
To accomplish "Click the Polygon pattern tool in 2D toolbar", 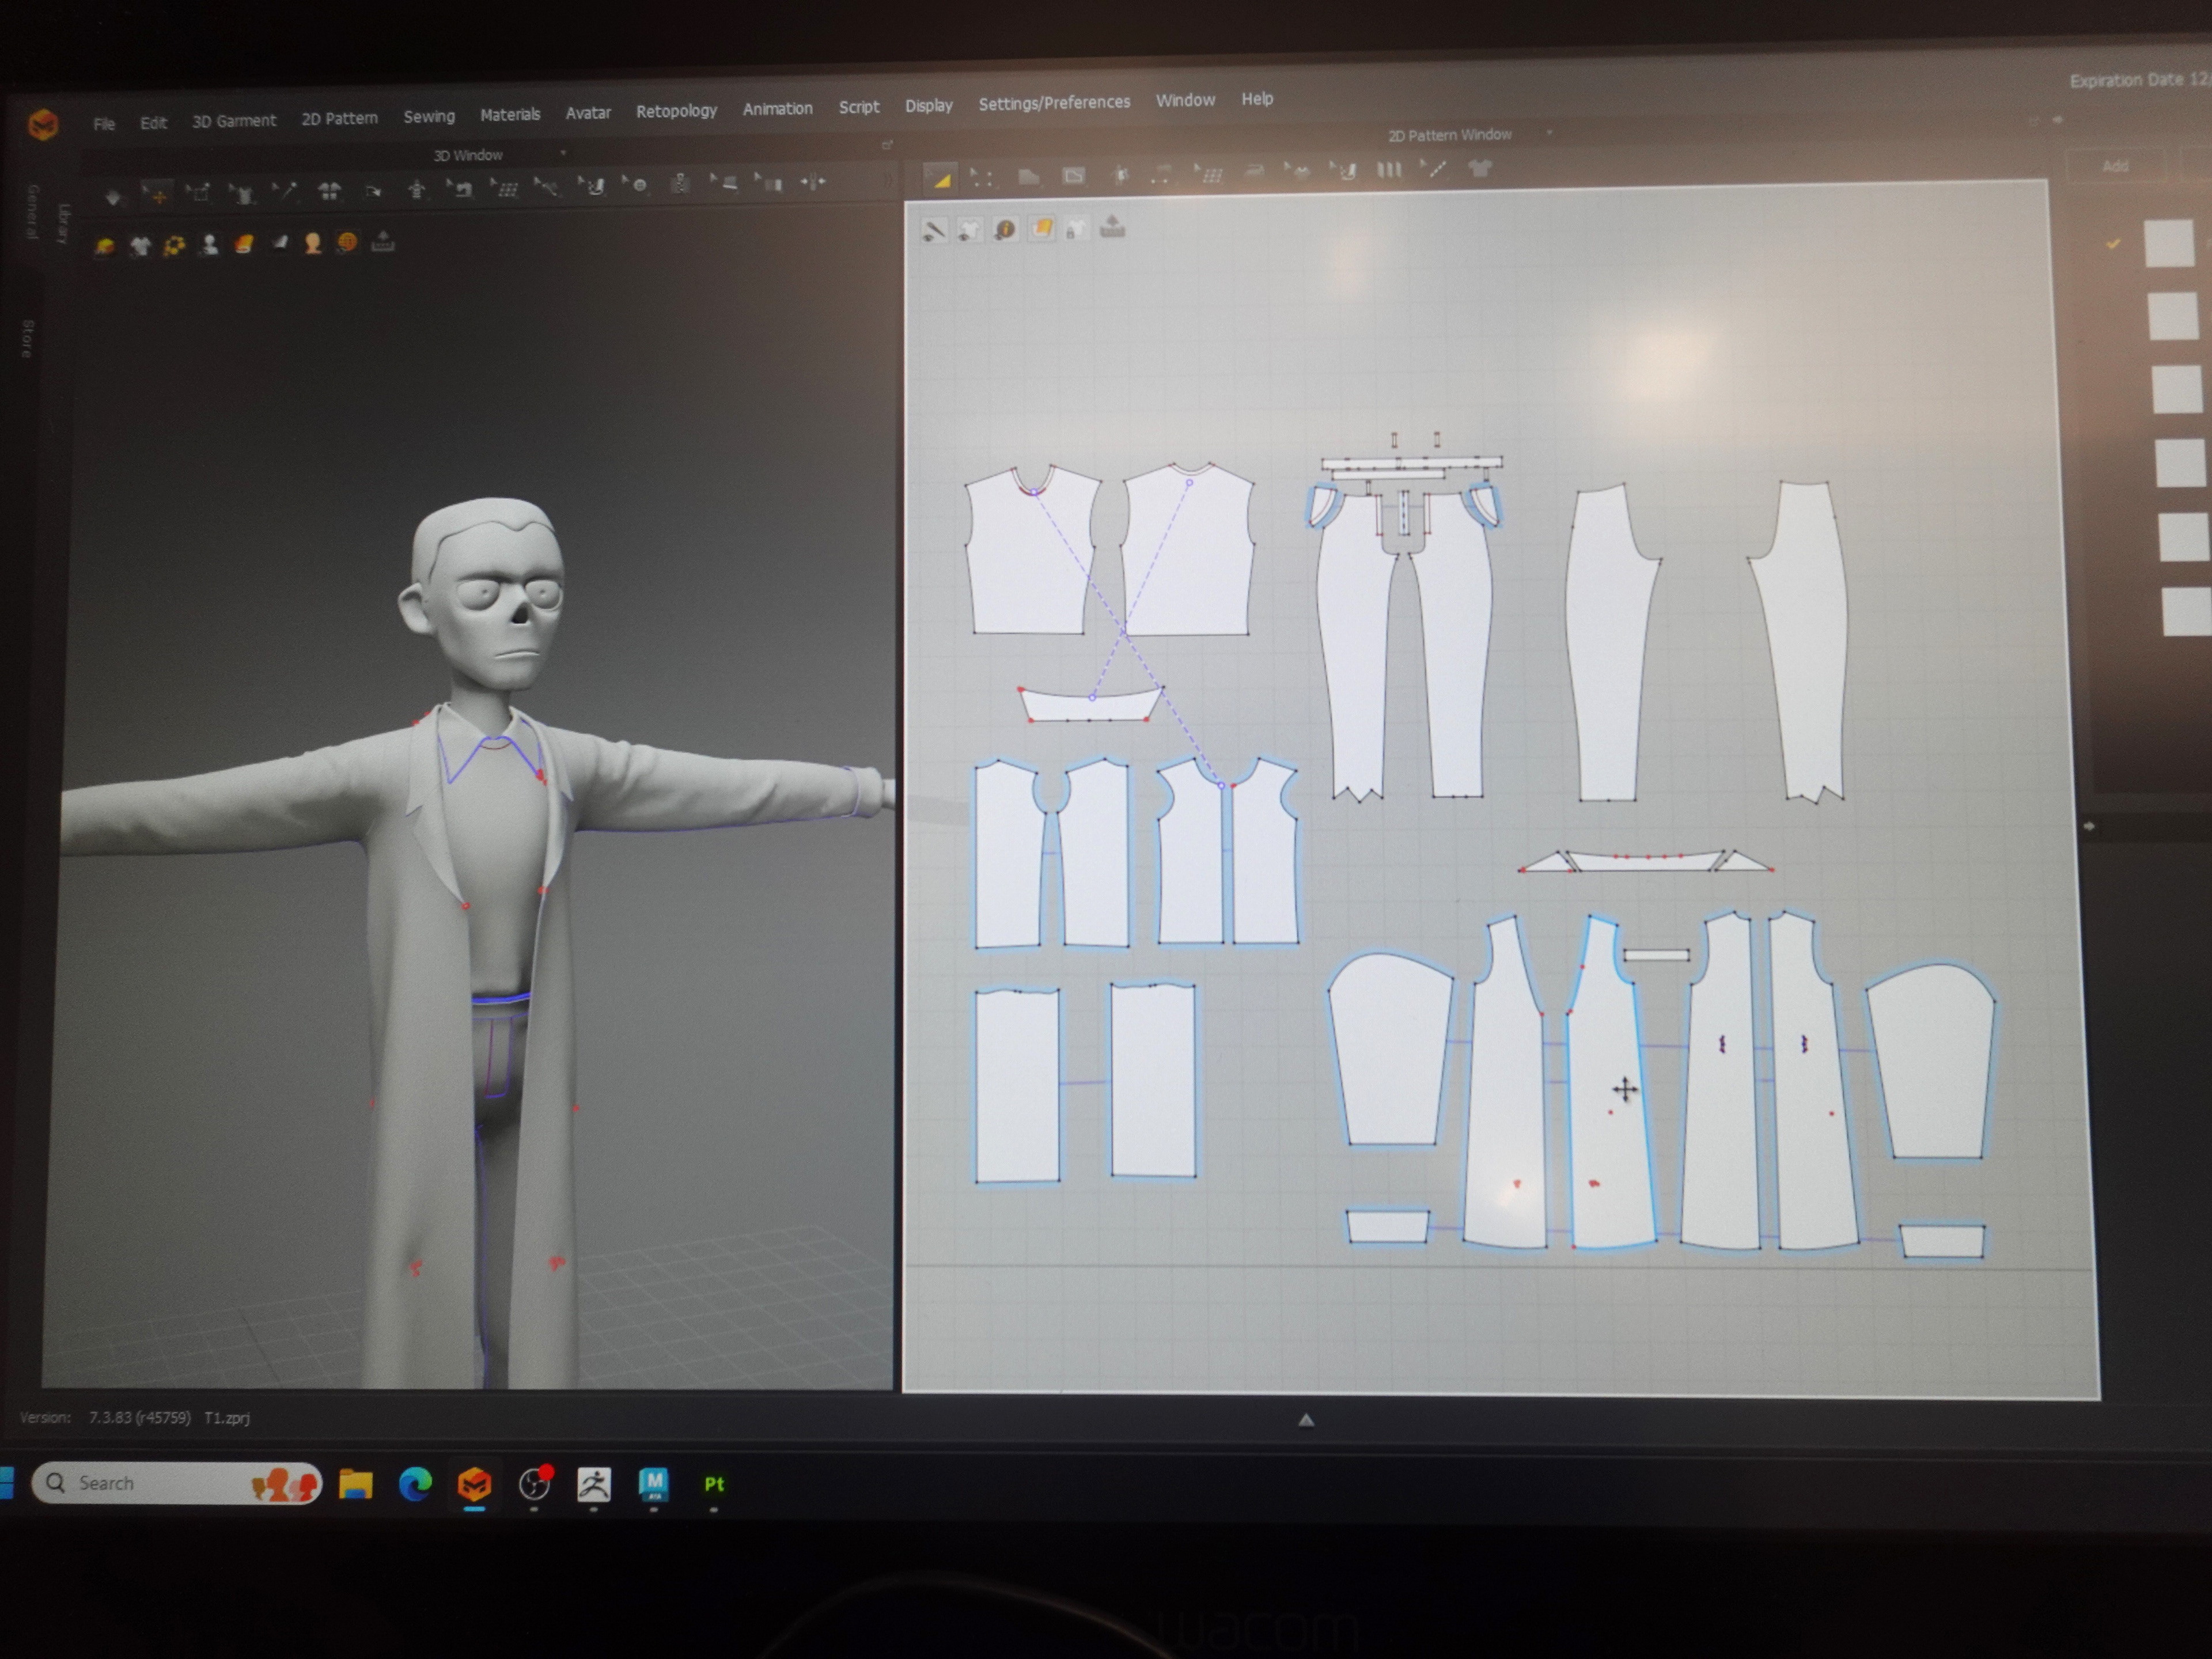I will 1028,177.
